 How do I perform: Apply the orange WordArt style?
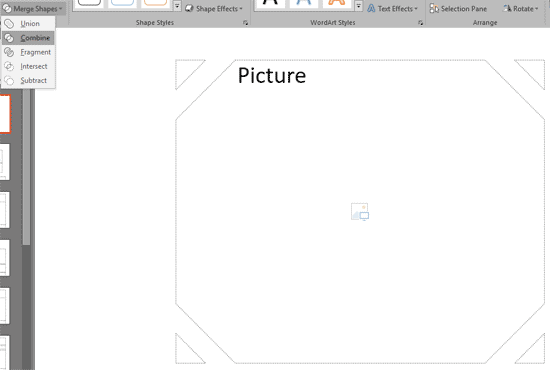[336, 4]
